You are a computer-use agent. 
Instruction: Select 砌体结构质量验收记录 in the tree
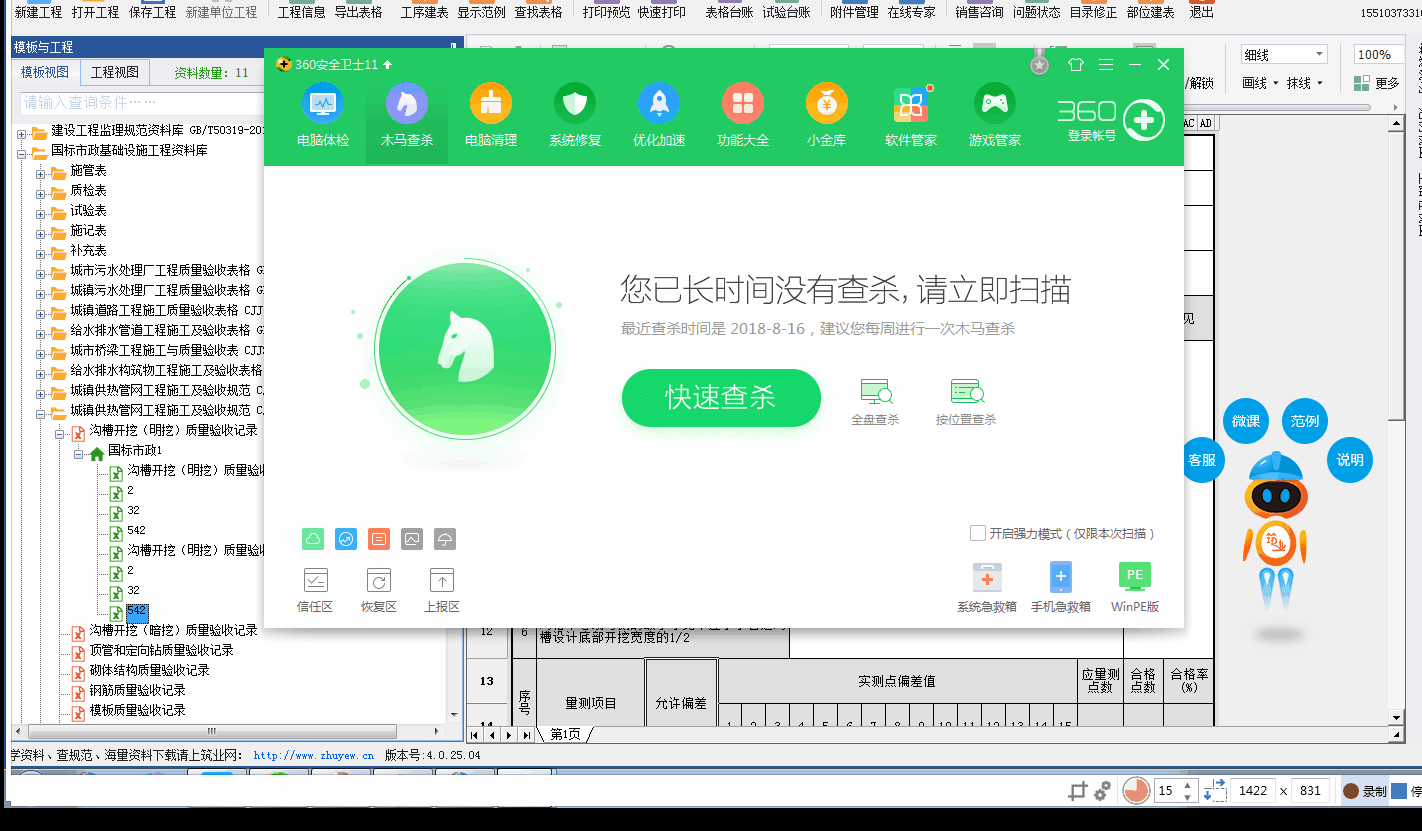click(150, 671)
